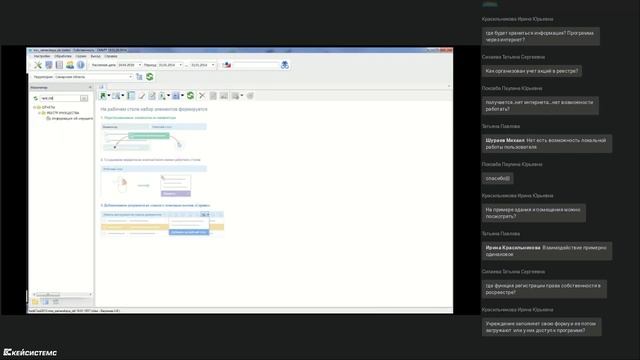Open the users group icon
Viewport: 640px width, 360px height.
[70, 65]
